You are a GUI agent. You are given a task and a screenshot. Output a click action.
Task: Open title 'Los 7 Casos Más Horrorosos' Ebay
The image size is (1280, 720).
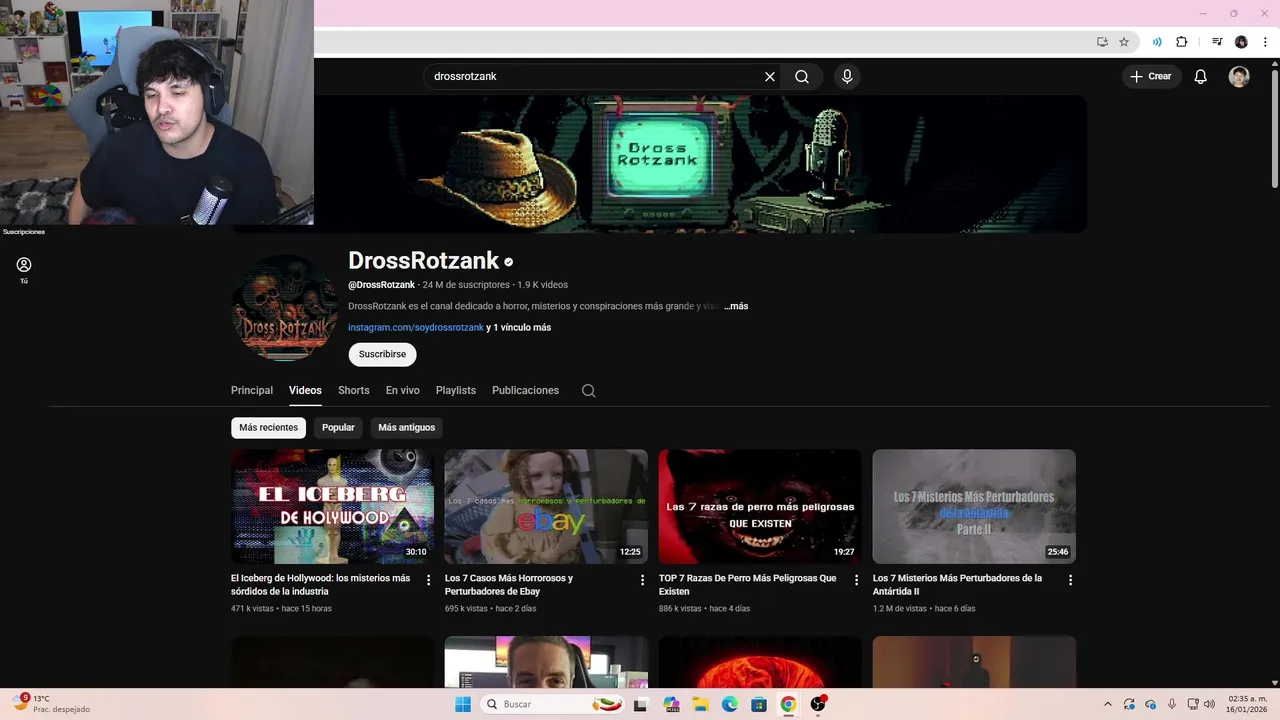[509, 584]
